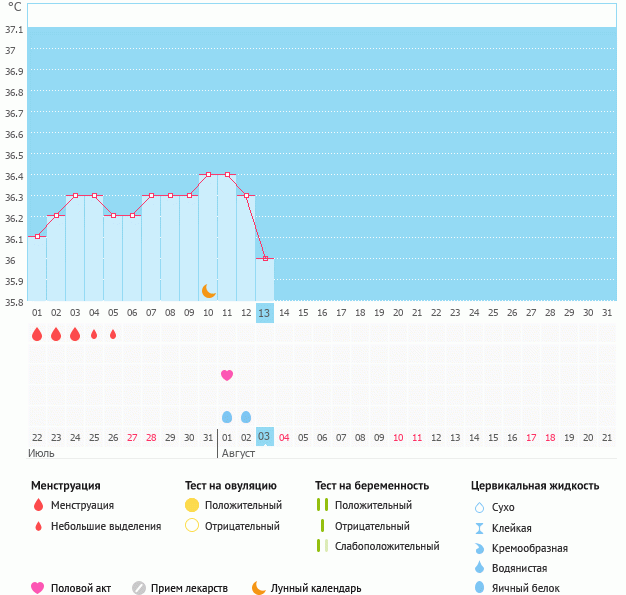
Task: Click the menstruation drop on cycle day 03
Action: click(x=75, y=334)
